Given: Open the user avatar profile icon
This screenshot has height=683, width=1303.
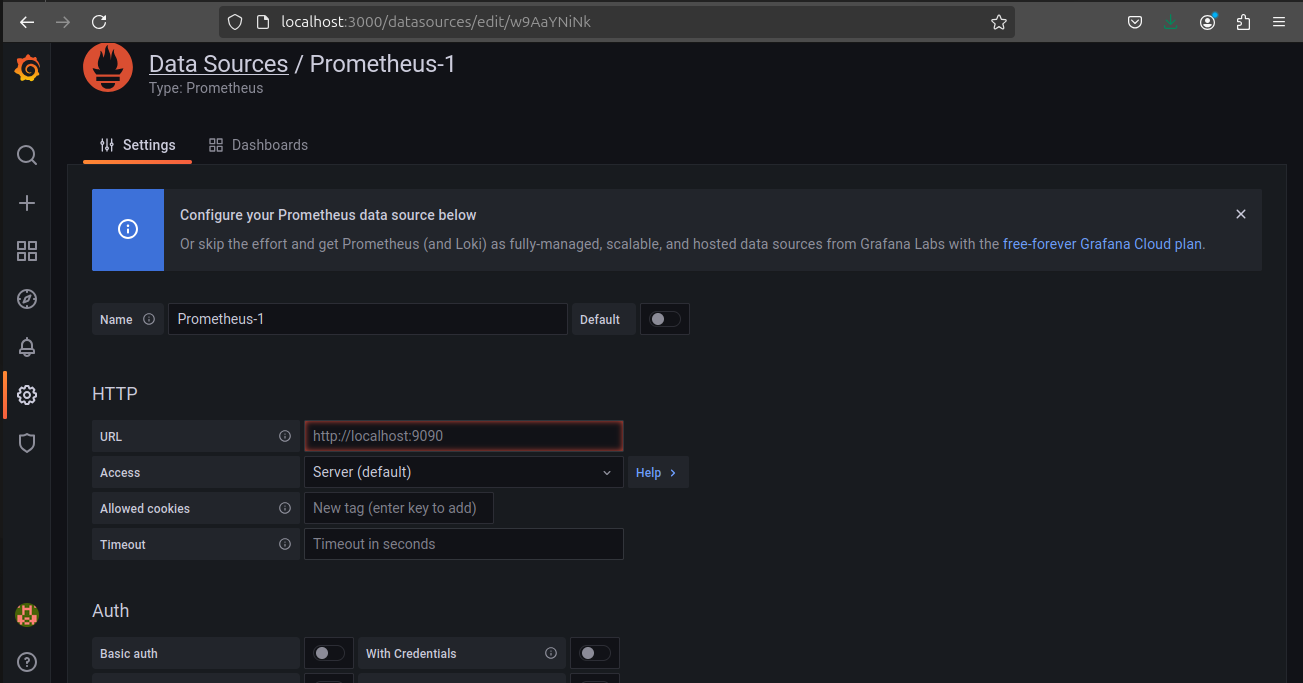Looking at the screenshot, I should coord(27,615).
